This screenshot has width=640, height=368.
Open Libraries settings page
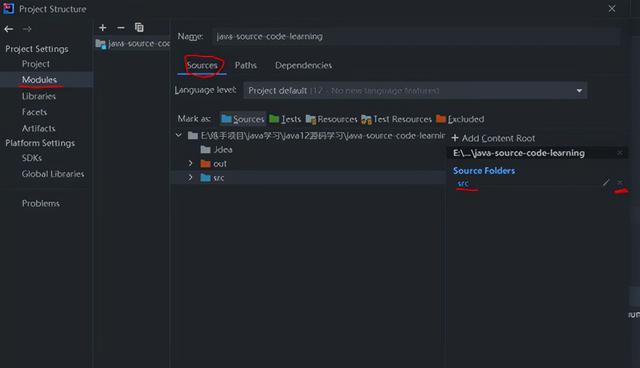(39, 96)
